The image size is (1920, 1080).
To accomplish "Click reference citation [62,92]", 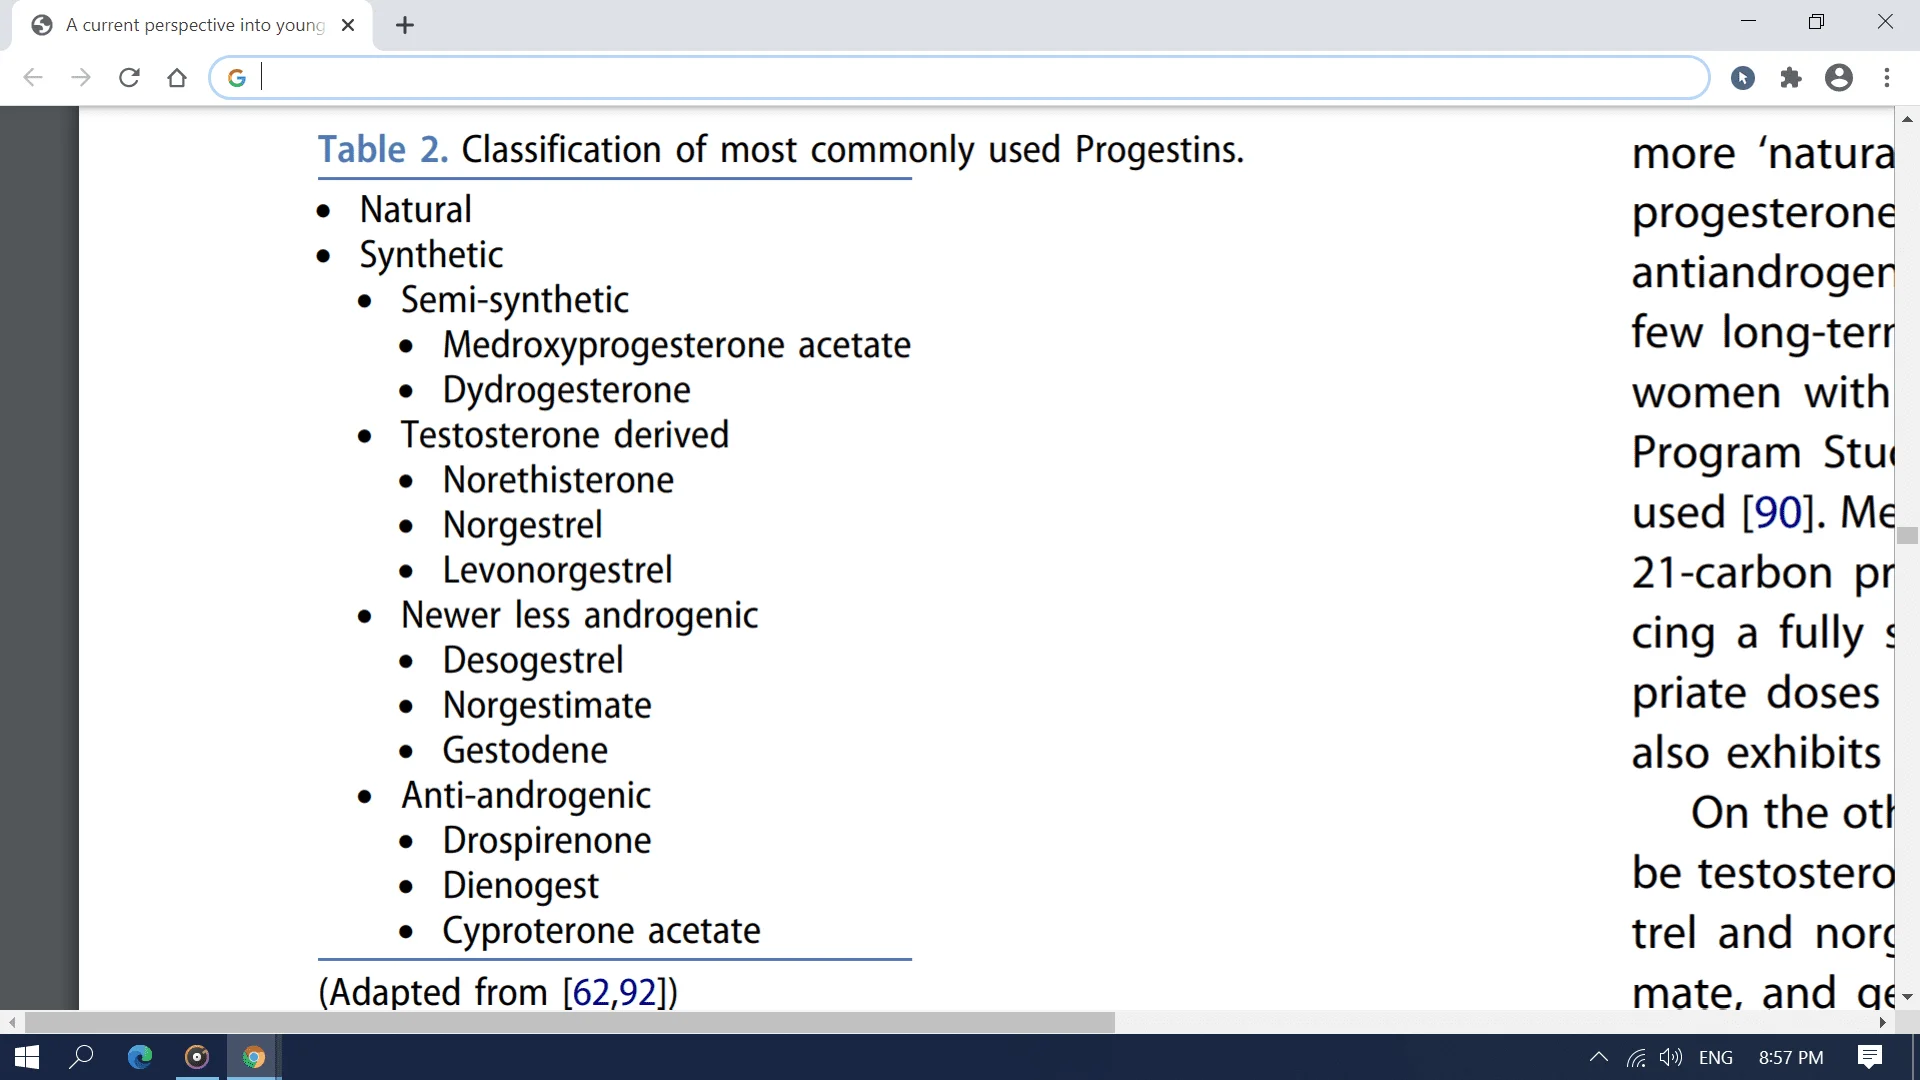I will pyautogui.click(x=615, y=992).
